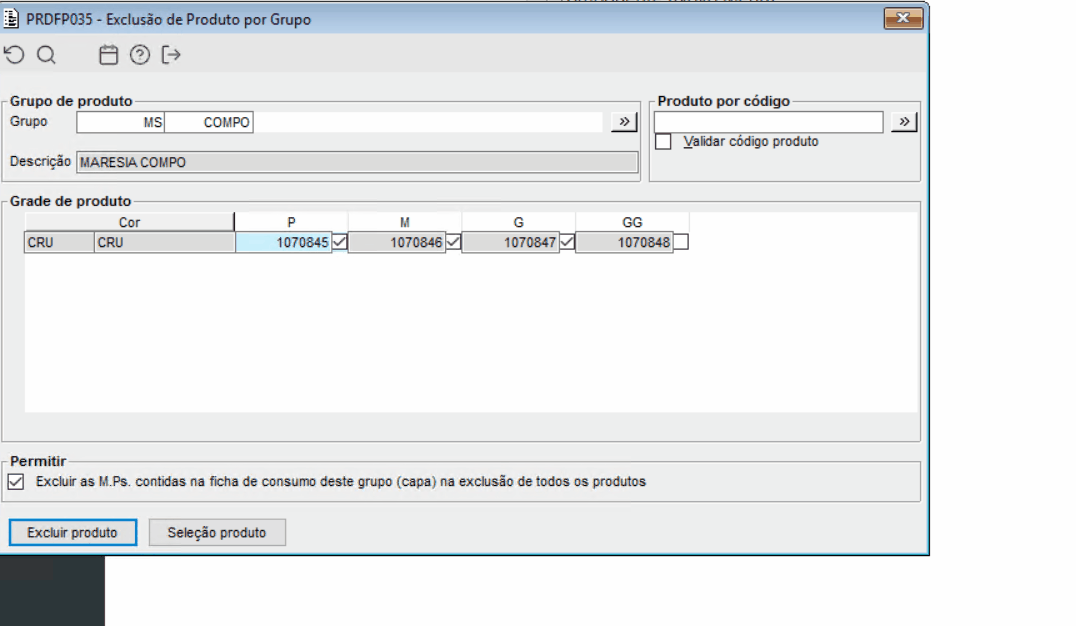This screenshot has height=626, width=1076.
Task: Select the G size cell 1070847
Action: point(511,242)
